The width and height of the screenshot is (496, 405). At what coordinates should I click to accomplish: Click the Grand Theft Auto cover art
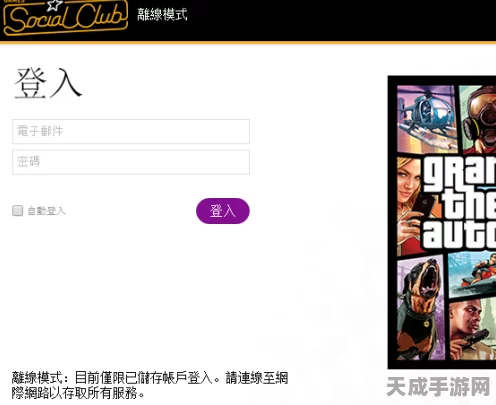click(442, 222)
